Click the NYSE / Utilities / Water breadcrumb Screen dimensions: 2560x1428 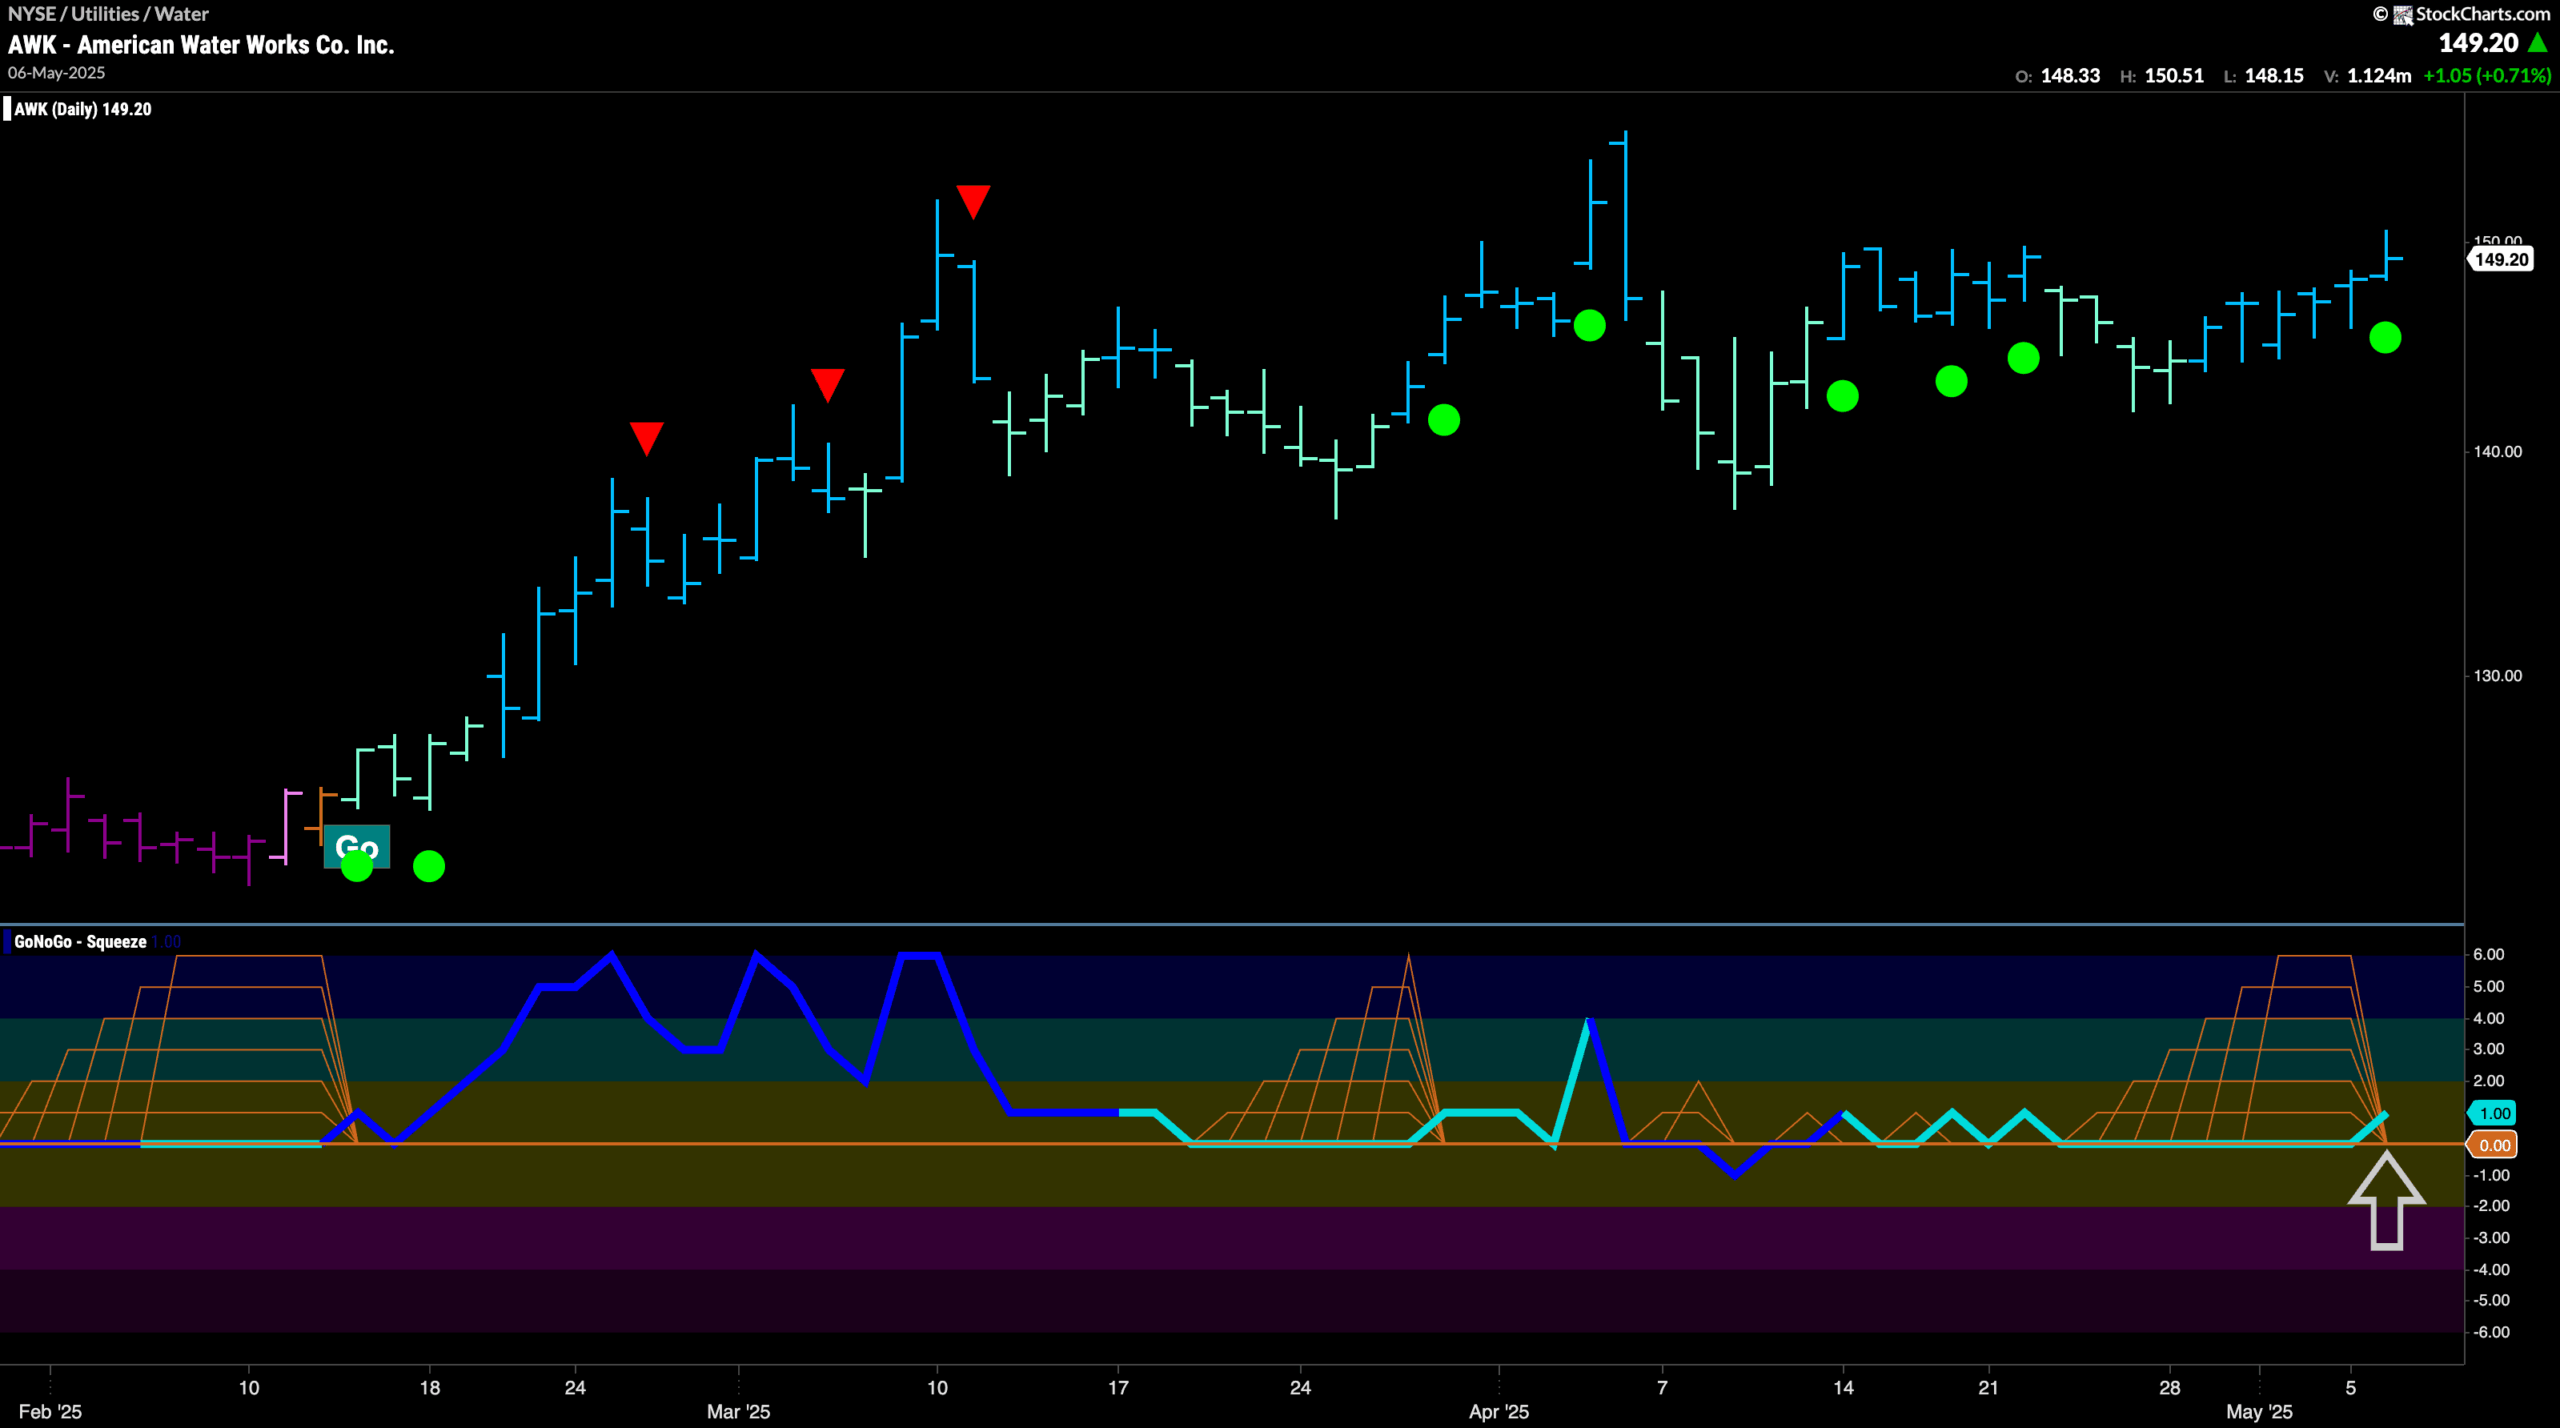(x=108, y=14)
